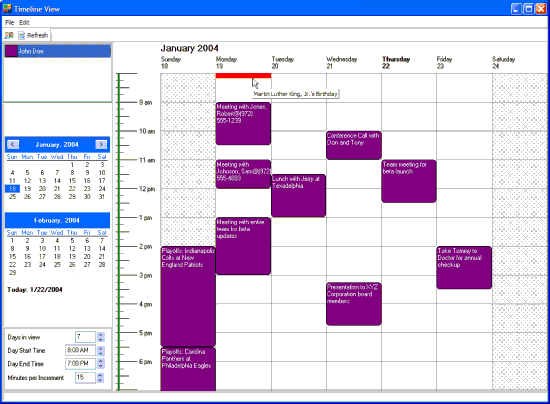Viewport: 550px width, 404px height.
Task: Click the users icon in toolbar
Action: coord(9,35)
